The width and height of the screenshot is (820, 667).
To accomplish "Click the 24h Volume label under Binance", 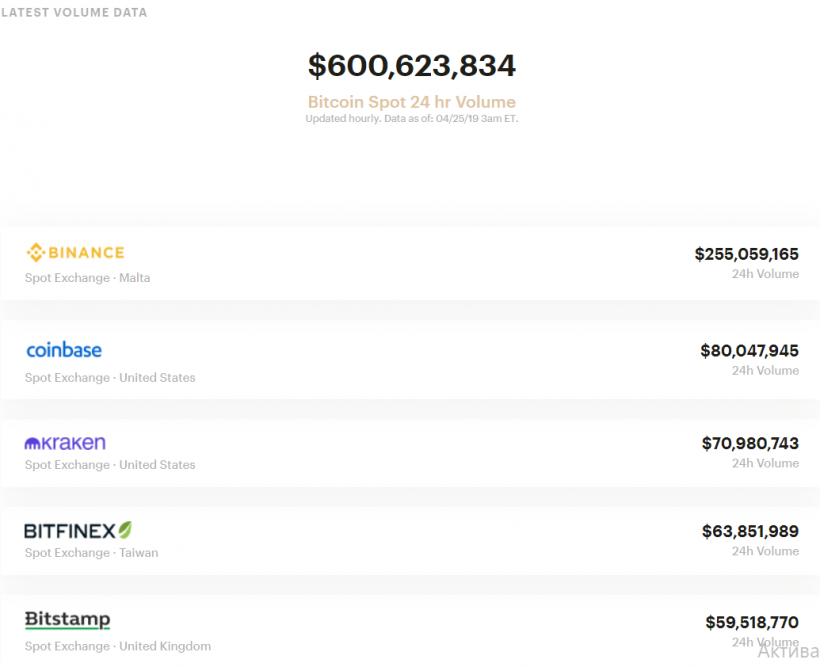I will [x=765, y=274].
